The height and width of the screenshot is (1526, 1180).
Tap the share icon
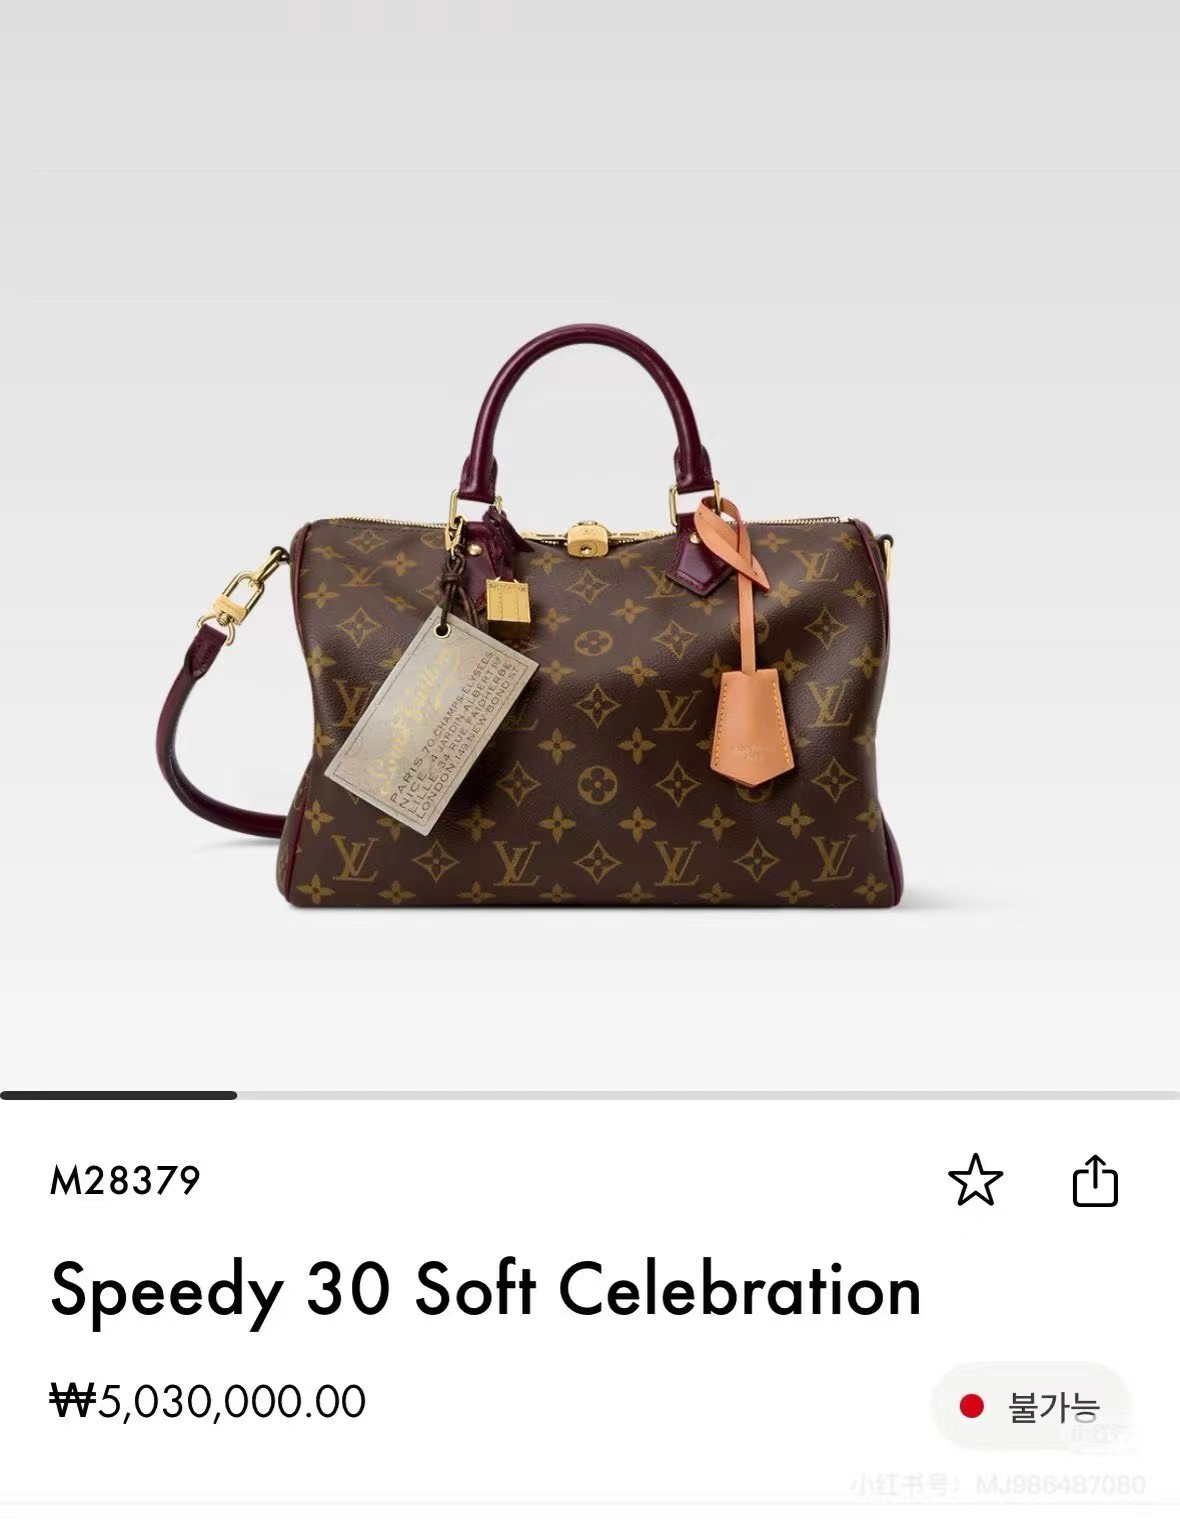(1095, 1181)
